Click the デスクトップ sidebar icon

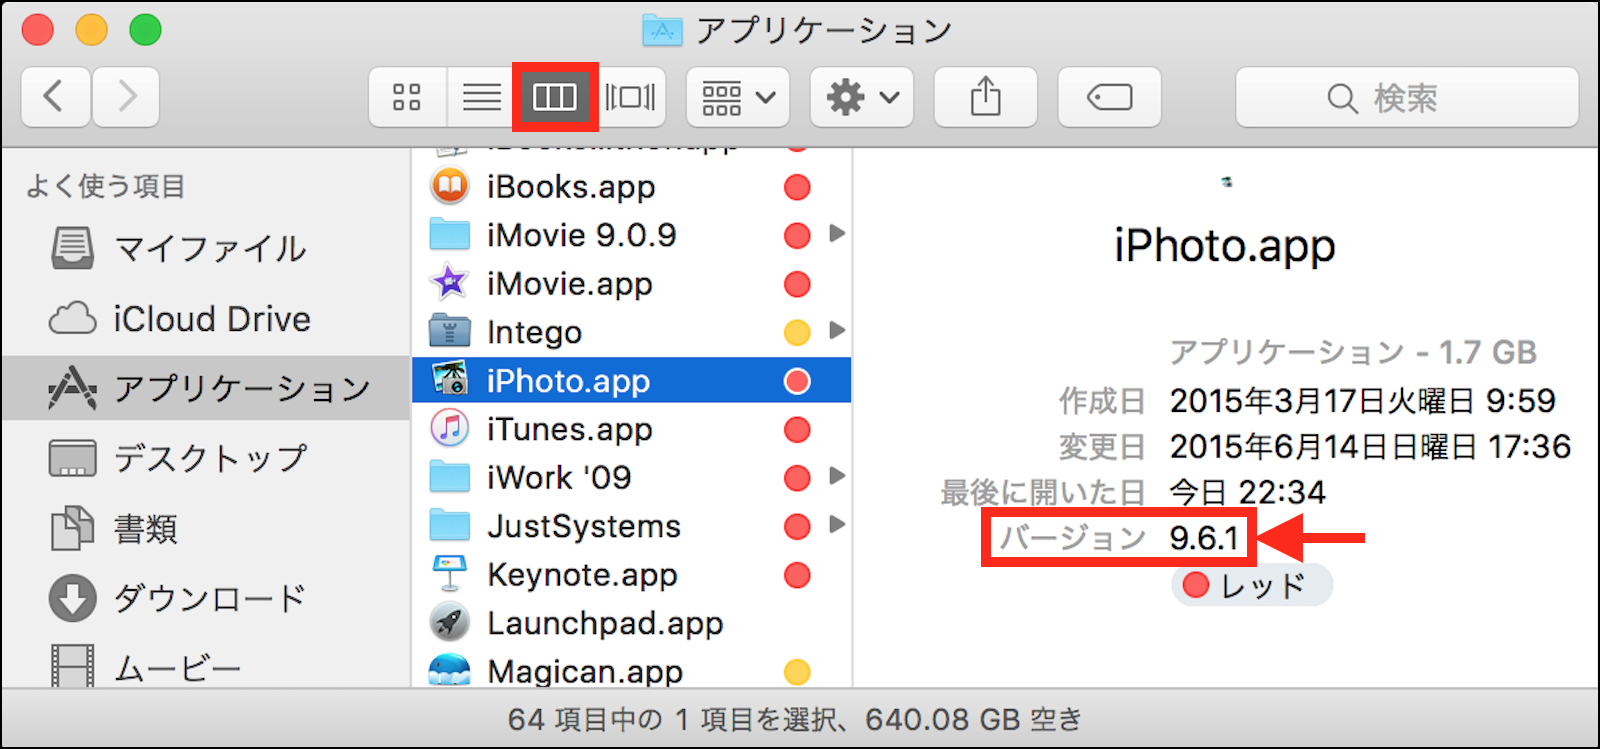click(x=73, y=458)
